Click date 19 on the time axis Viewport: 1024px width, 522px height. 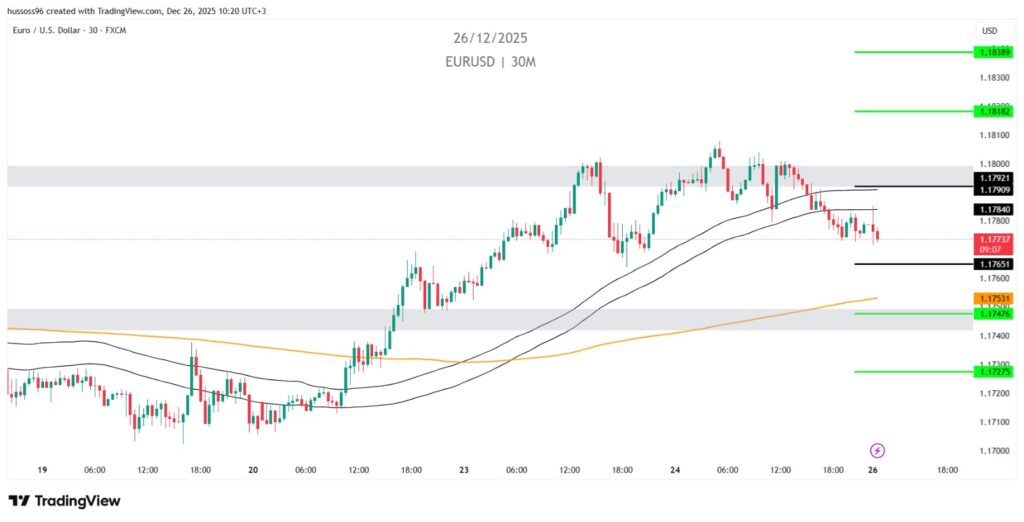coord(42,470)
